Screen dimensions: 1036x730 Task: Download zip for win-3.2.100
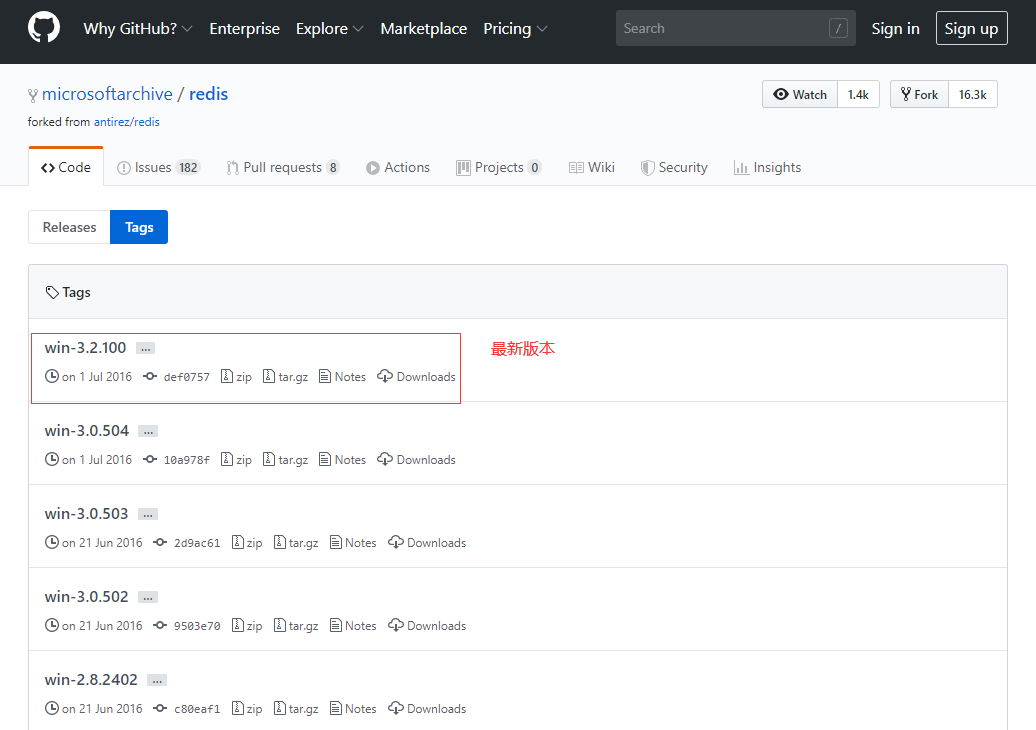pos(236,377)
